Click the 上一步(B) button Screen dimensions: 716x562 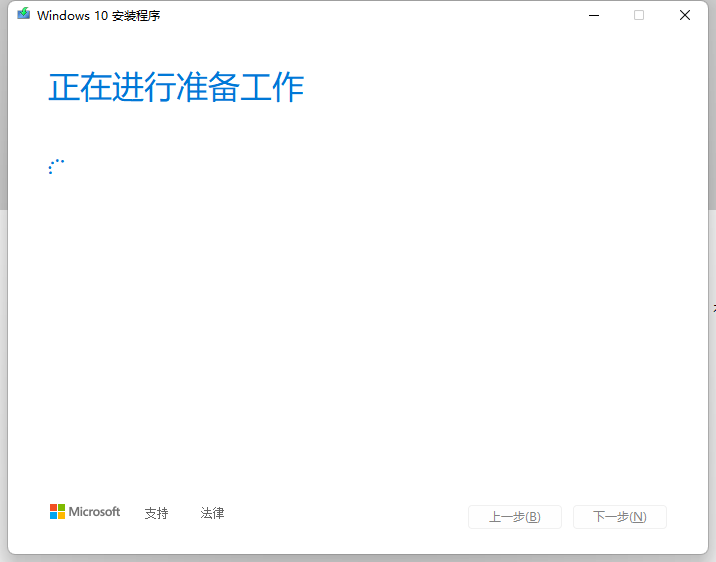(x=515, y=517)
